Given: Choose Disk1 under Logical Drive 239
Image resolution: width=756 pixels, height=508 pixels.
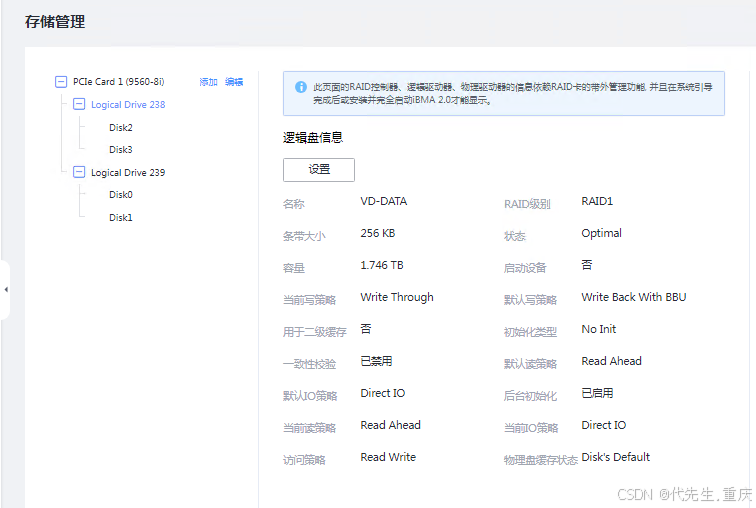Looking at the screenshot, I should pos(121,218).
